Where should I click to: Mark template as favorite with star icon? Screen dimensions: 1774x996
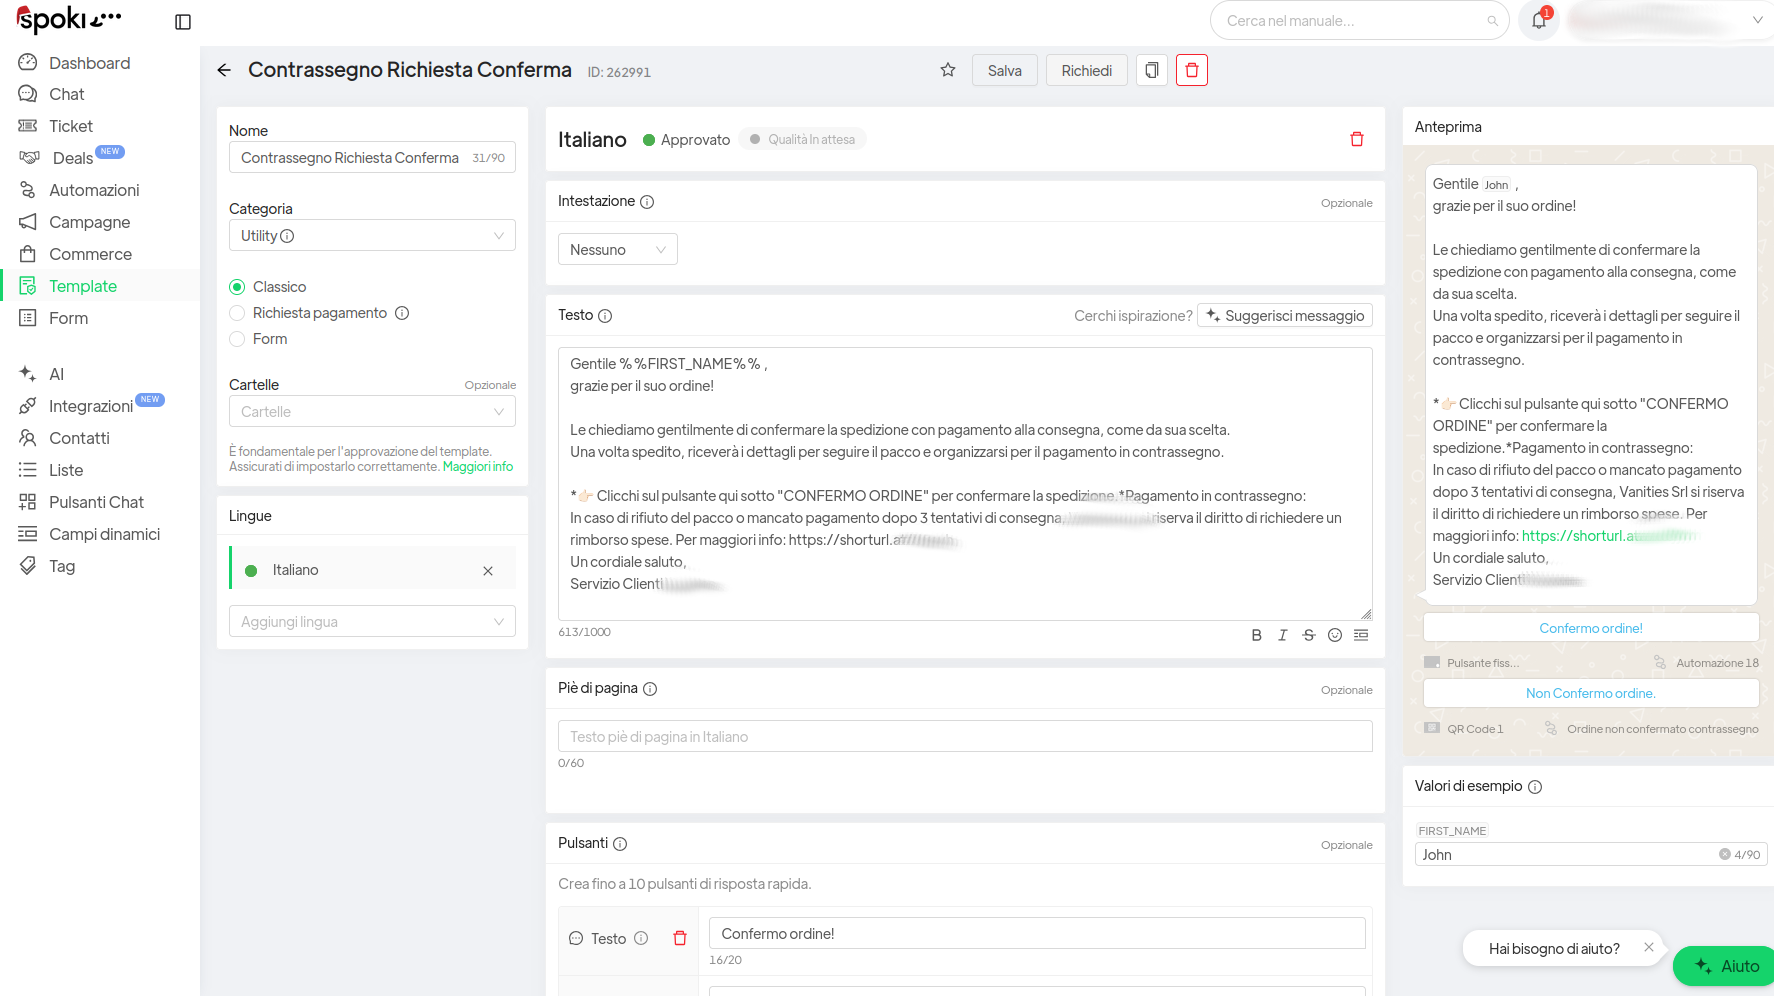click(x=947, y=70)
